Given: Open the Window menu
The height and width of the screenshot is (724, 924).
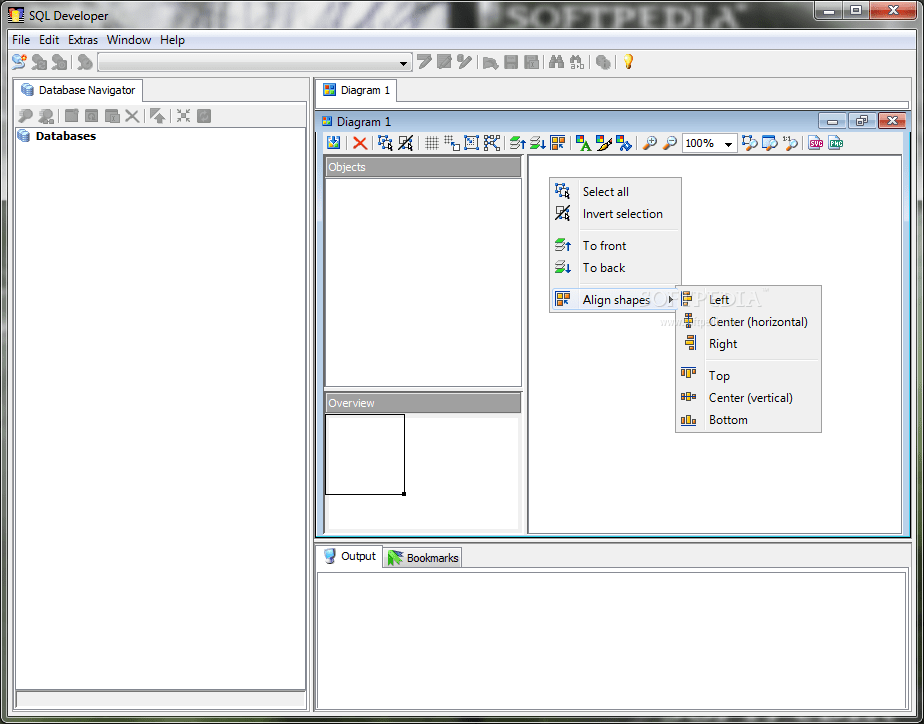Looking at the screenshot, I should tap(129, 40).
